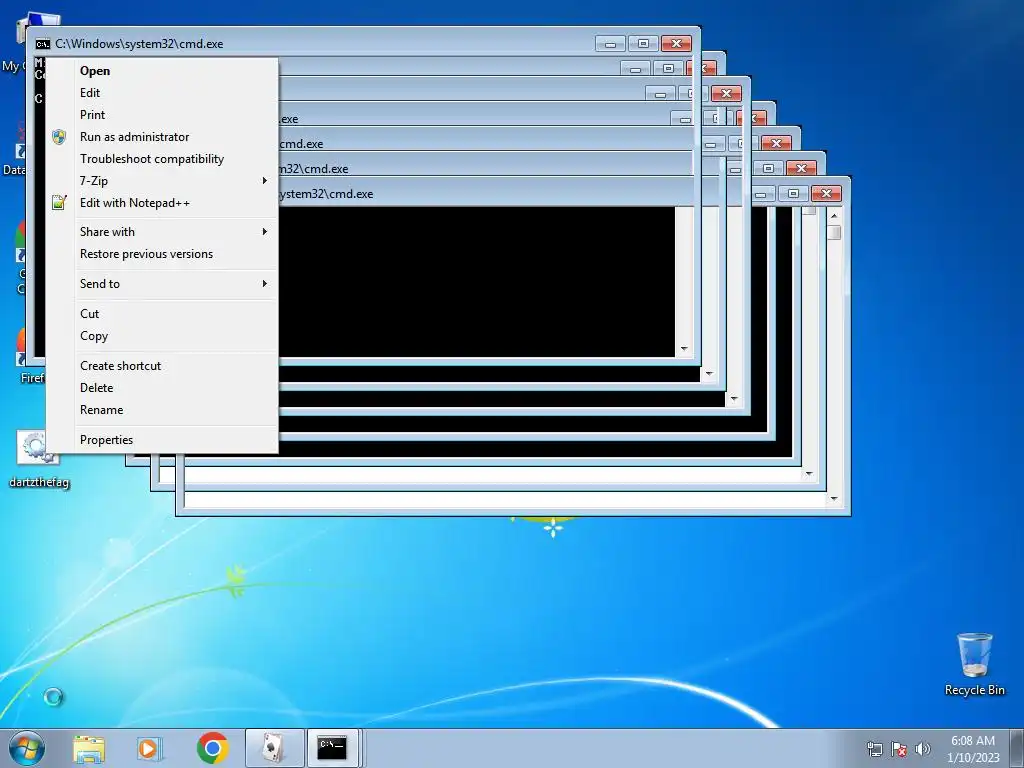This screenshot has width=1024, height=768.
Task: Click the cmd icon in front window title bar
Action: tap(43, 44)
